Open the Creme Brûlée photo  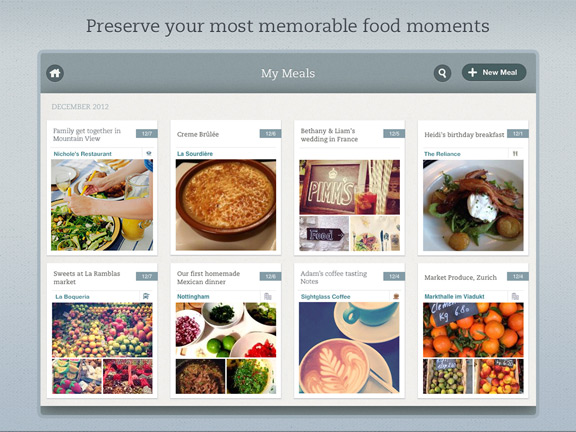[226, 205]
